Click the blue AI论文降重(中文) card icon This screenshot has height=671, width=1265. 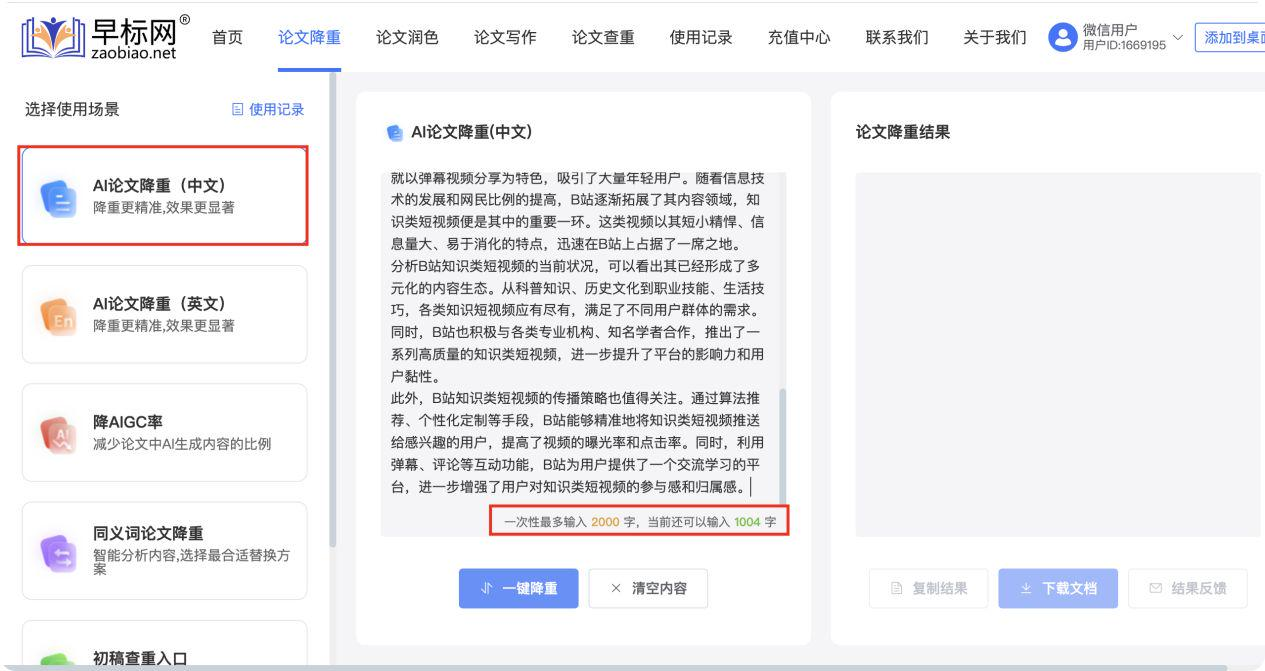tap(57, 196)
